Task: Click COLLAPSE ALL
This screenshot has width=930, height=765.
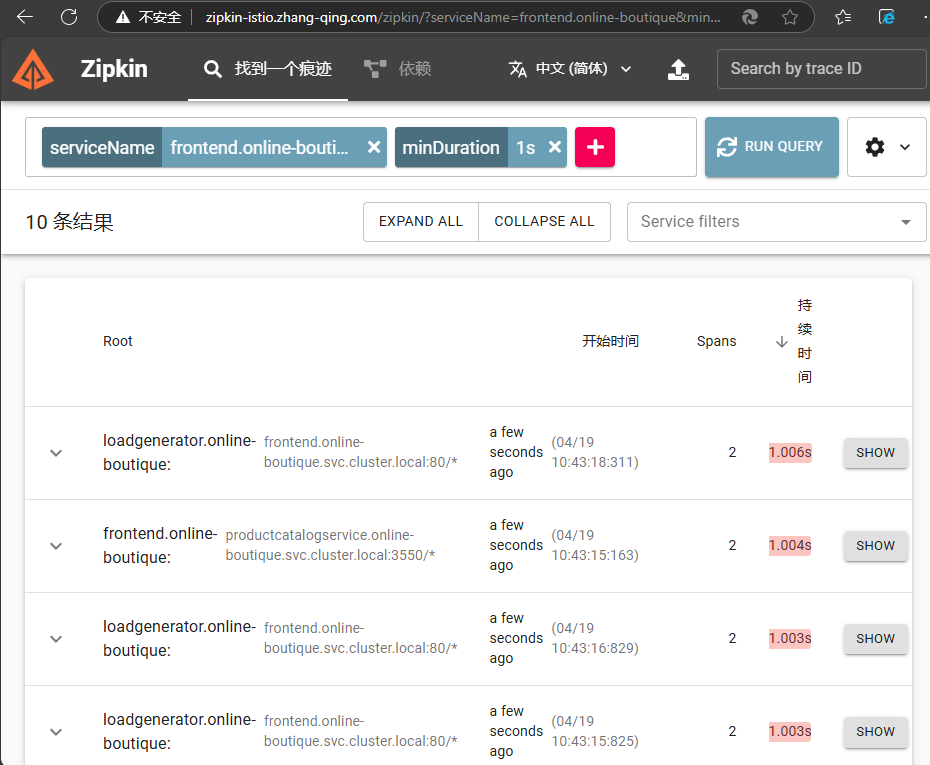Action: (x=544, y=222)
